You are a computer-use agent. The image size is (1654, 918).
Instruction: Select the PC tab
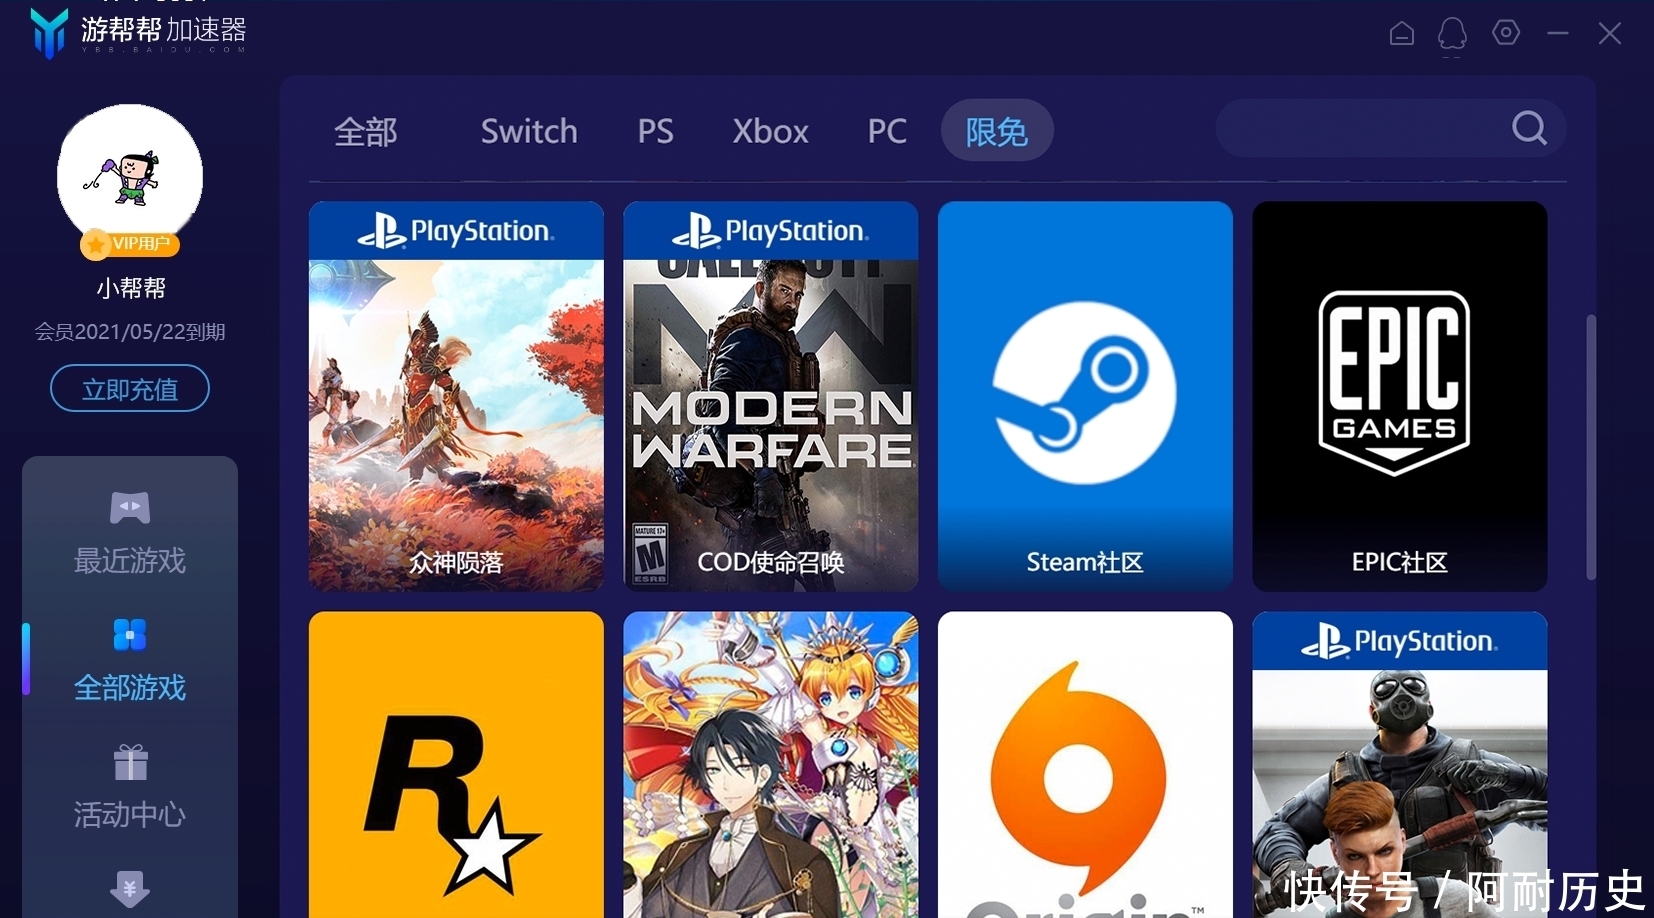pos(887,131)
